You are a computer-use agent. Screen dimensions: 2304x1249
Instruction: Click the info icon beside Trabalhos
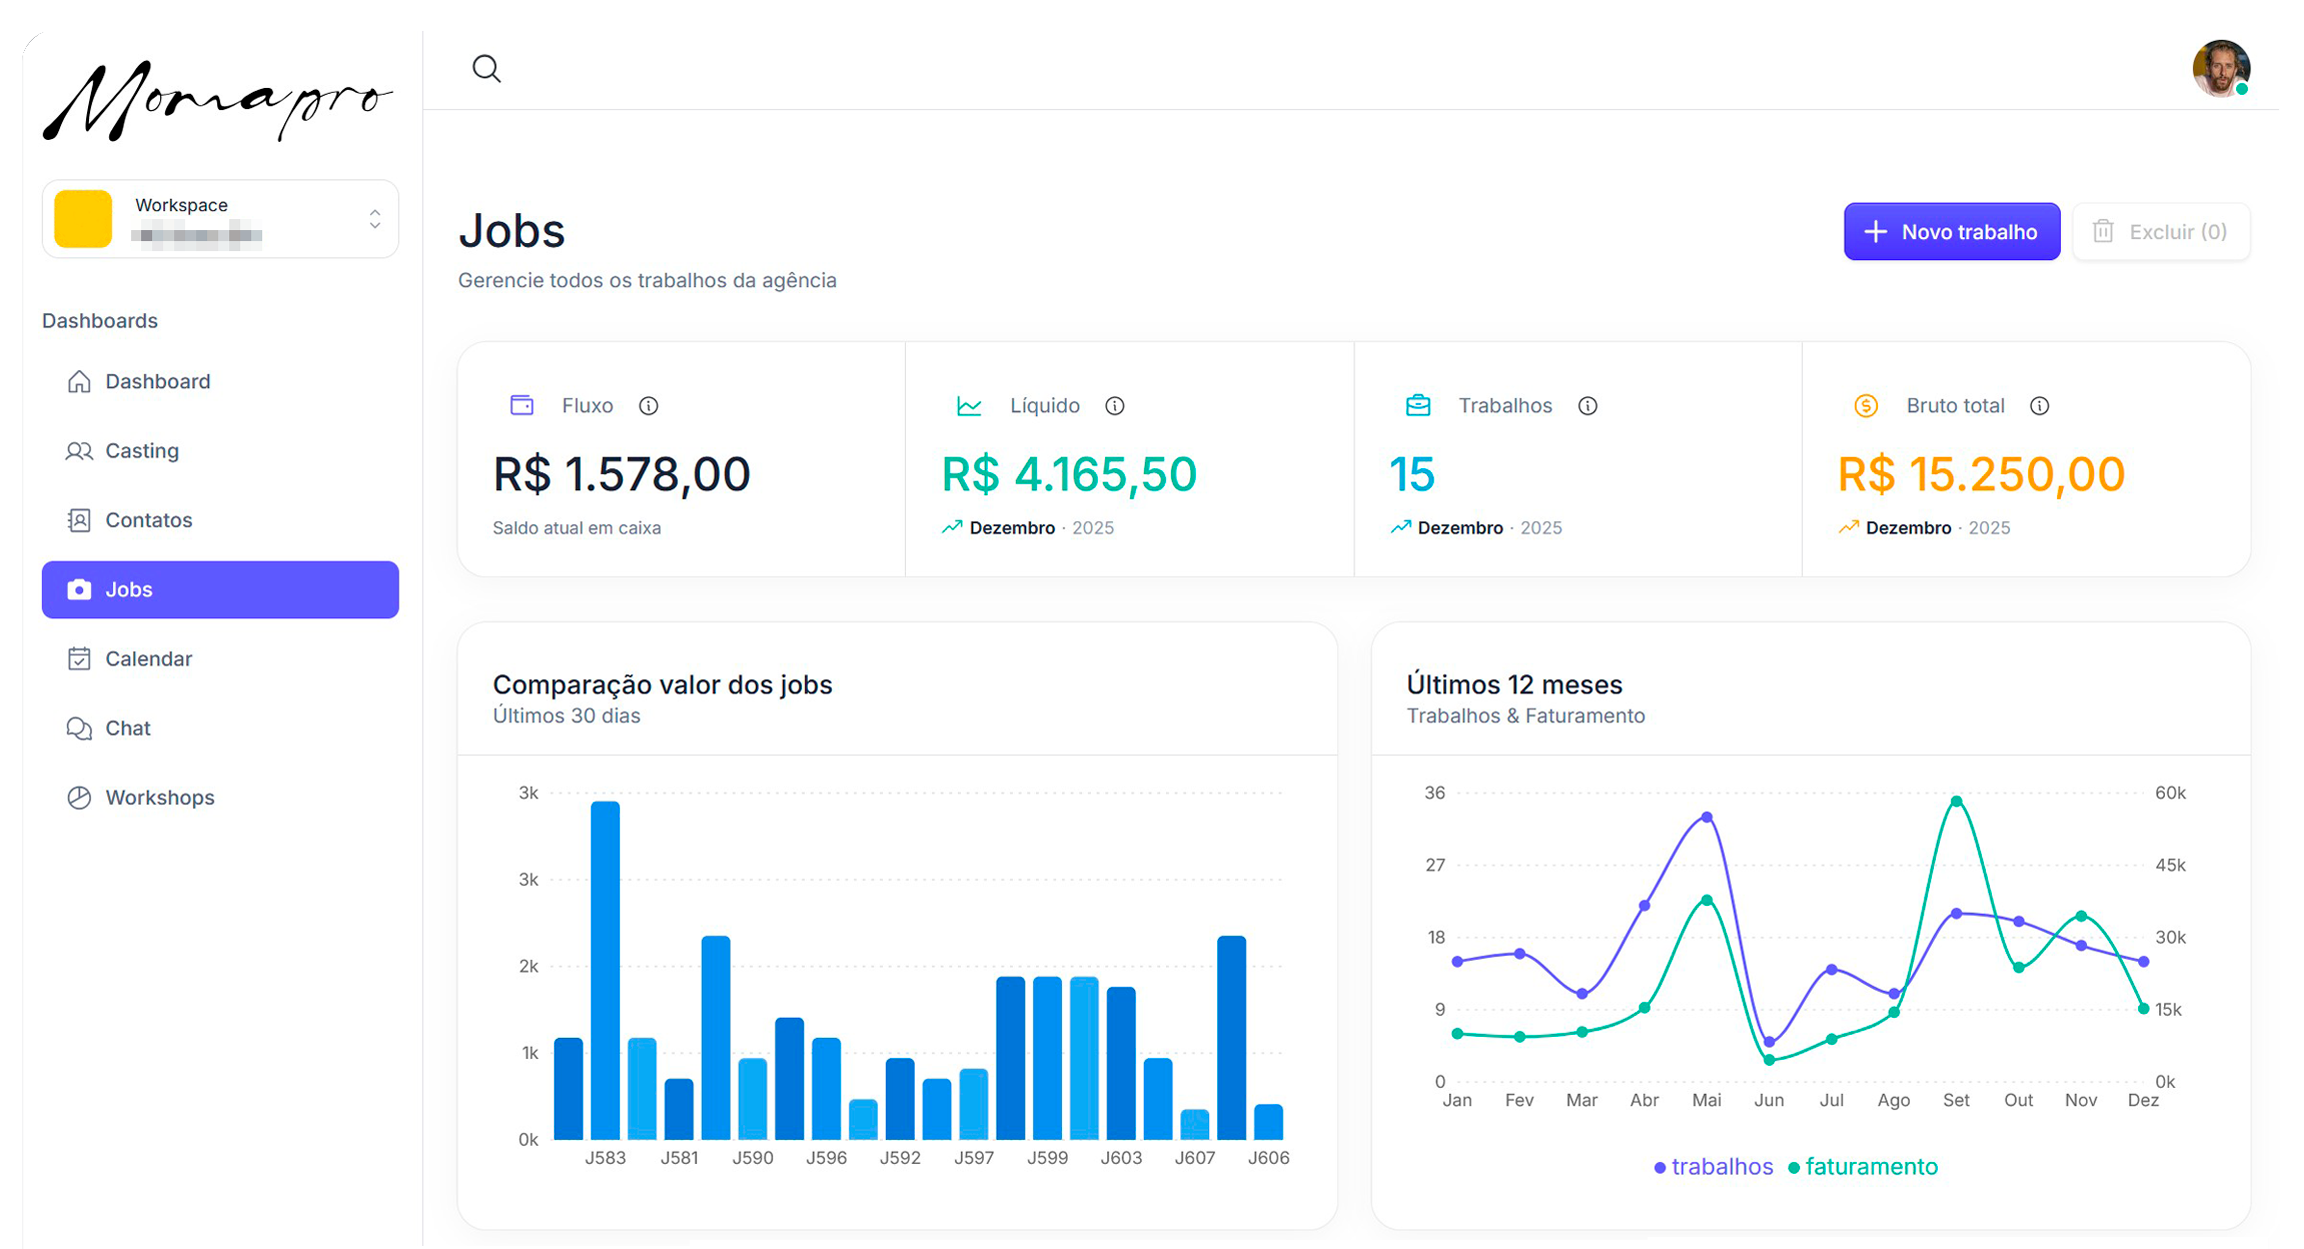click(1587, 406)
